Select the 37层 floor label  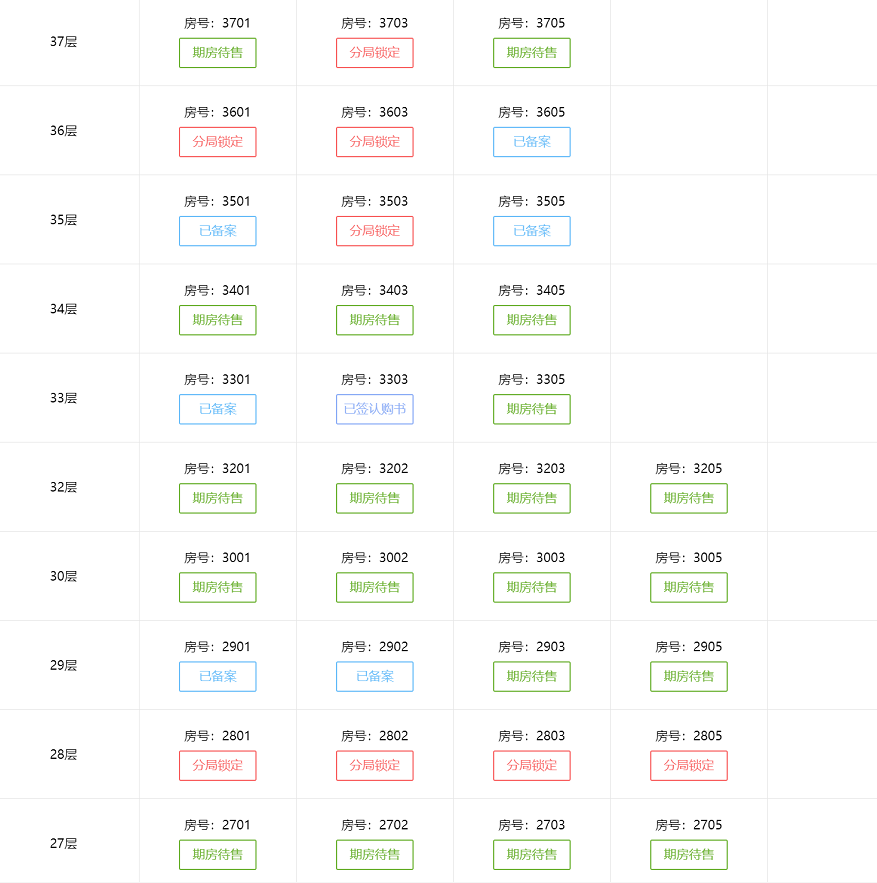[63, 42]
